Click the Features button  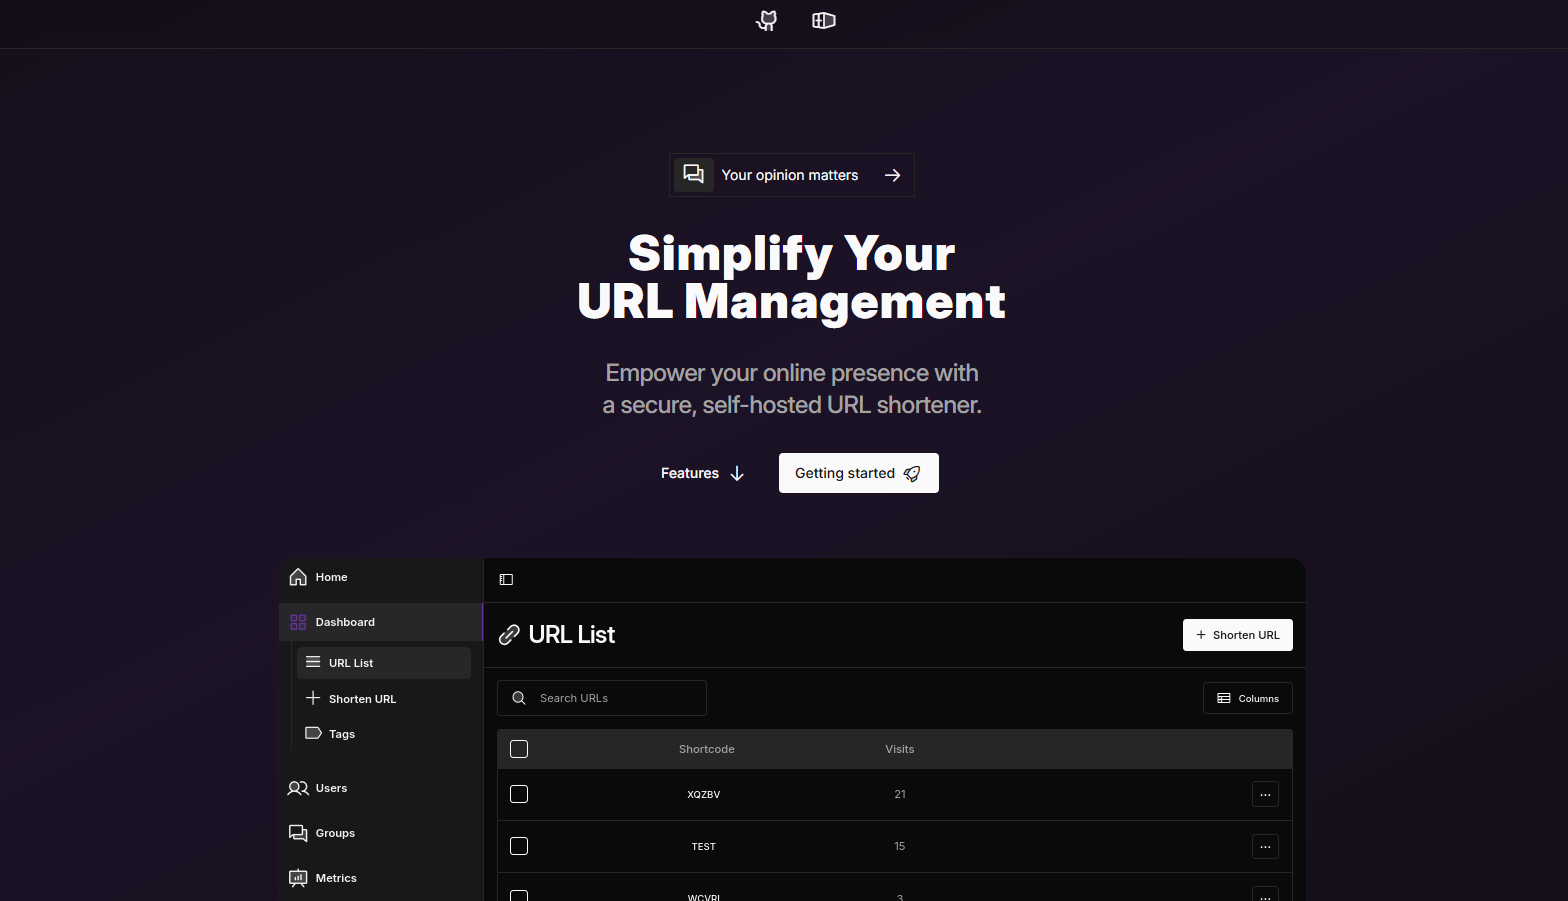tap(702, 473)
